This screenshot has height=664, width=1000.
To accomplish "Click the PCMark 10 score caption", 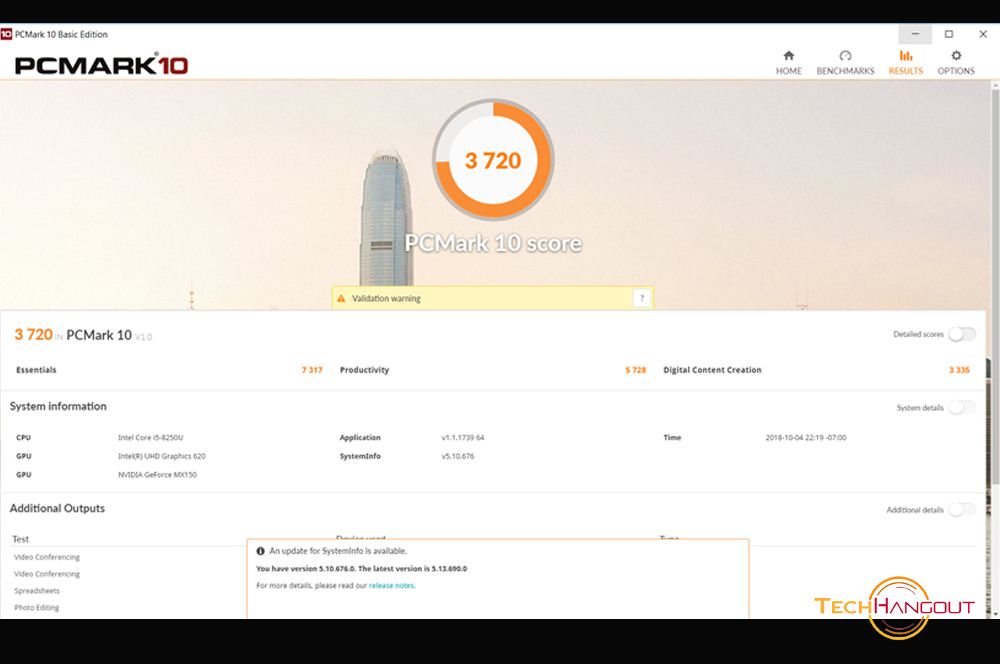I will pos(493,243).
